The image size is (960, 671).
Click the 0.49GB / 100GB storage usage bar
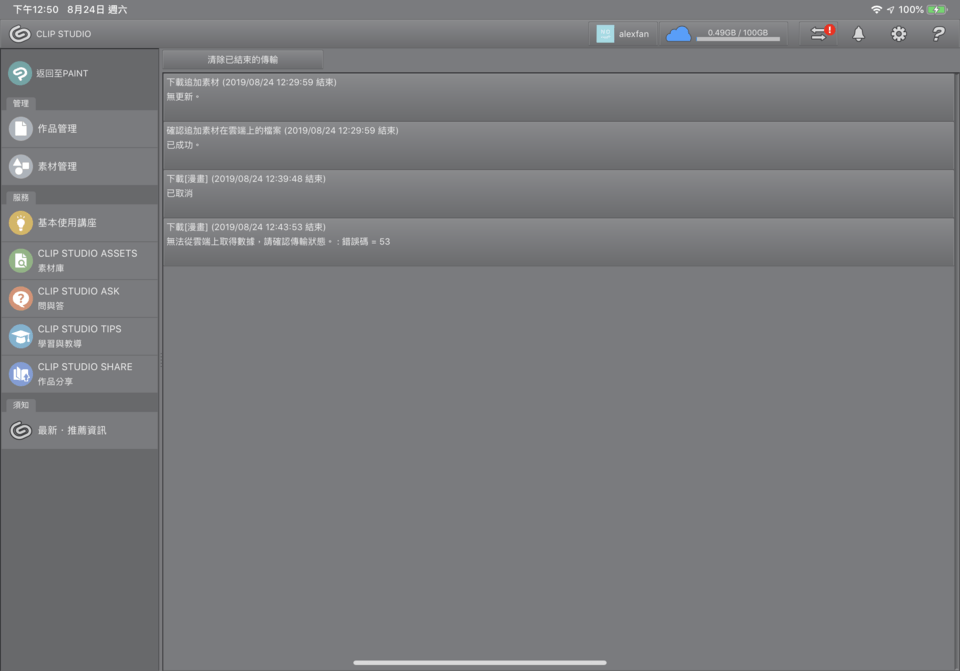[738, 35]
